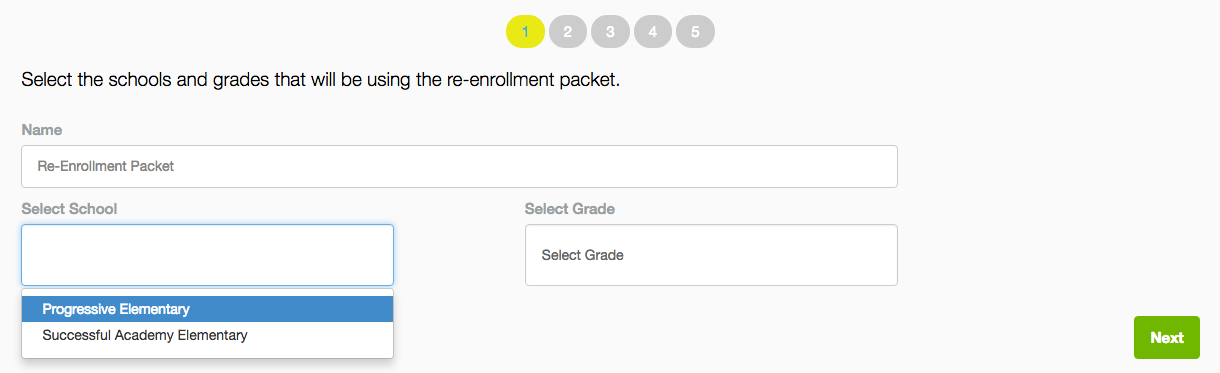Click the re-enrollment packet instruction text
Viewport: 1220px width, 373px height.
click(x=321, y=79)
